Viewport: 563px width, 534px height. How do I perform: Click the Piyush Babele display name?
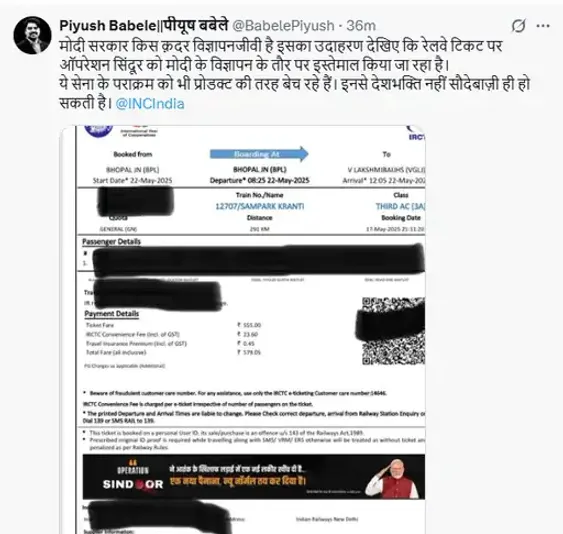click(144, 25)
